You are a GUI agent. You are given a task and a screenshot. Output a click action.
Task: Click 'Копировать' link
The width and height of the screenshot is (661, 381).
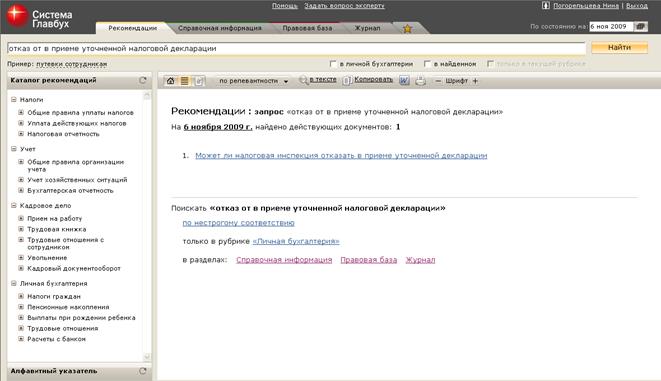click(373, 80)
